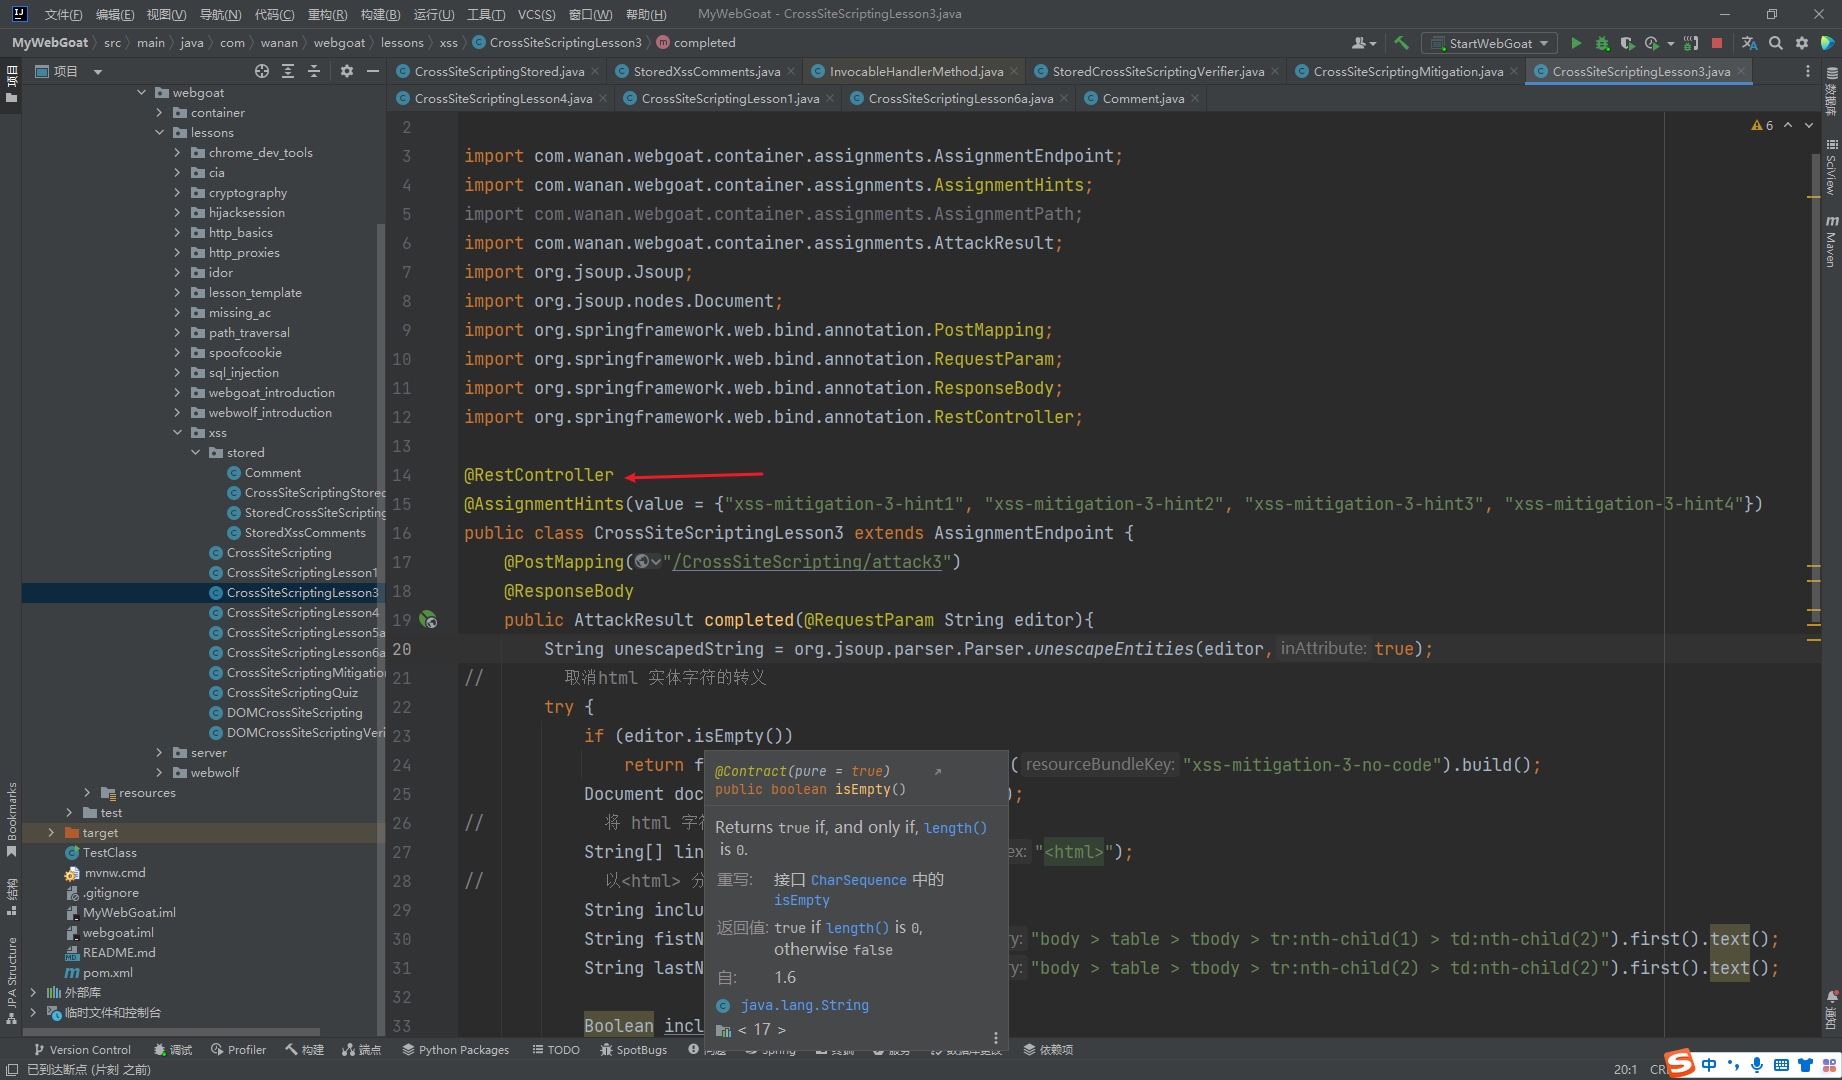Click the locate-file target icon in project panel
Image resolution: width=1842 pixels, height=1080 pixels.
coord(262,71)
